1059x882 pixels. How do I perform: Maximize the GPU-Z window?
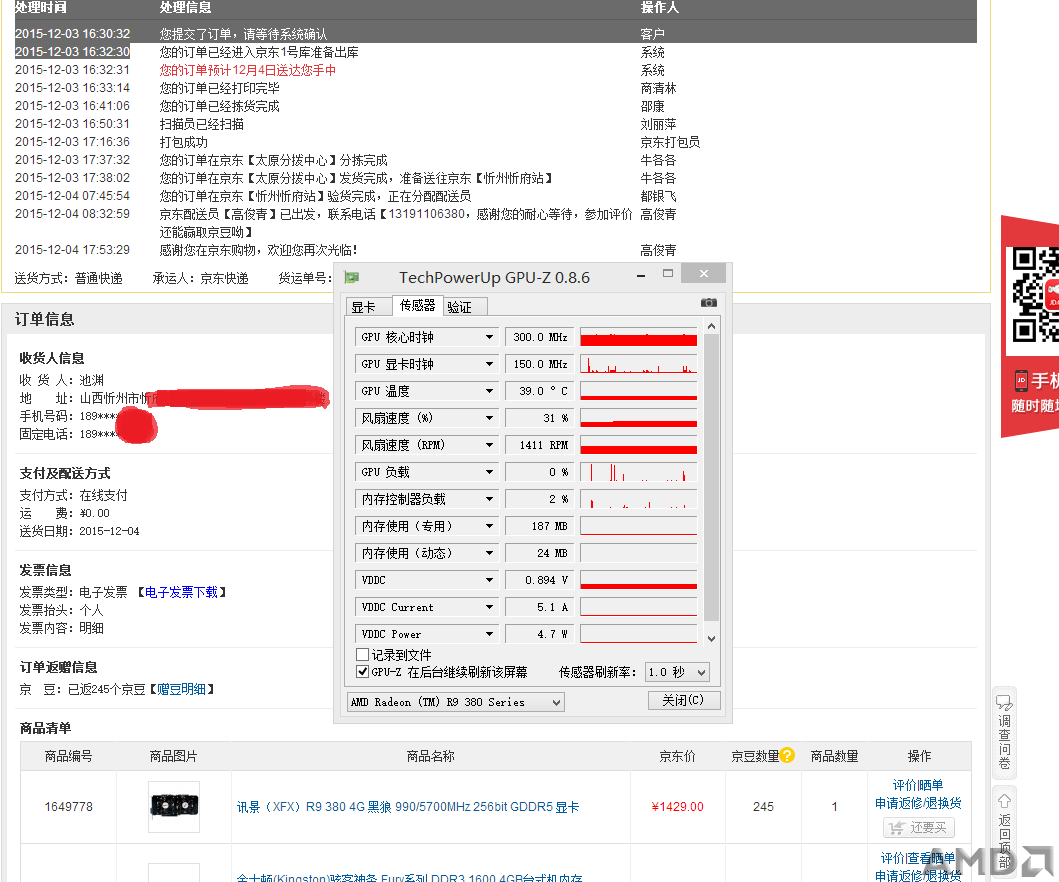(x=668, y=274)
